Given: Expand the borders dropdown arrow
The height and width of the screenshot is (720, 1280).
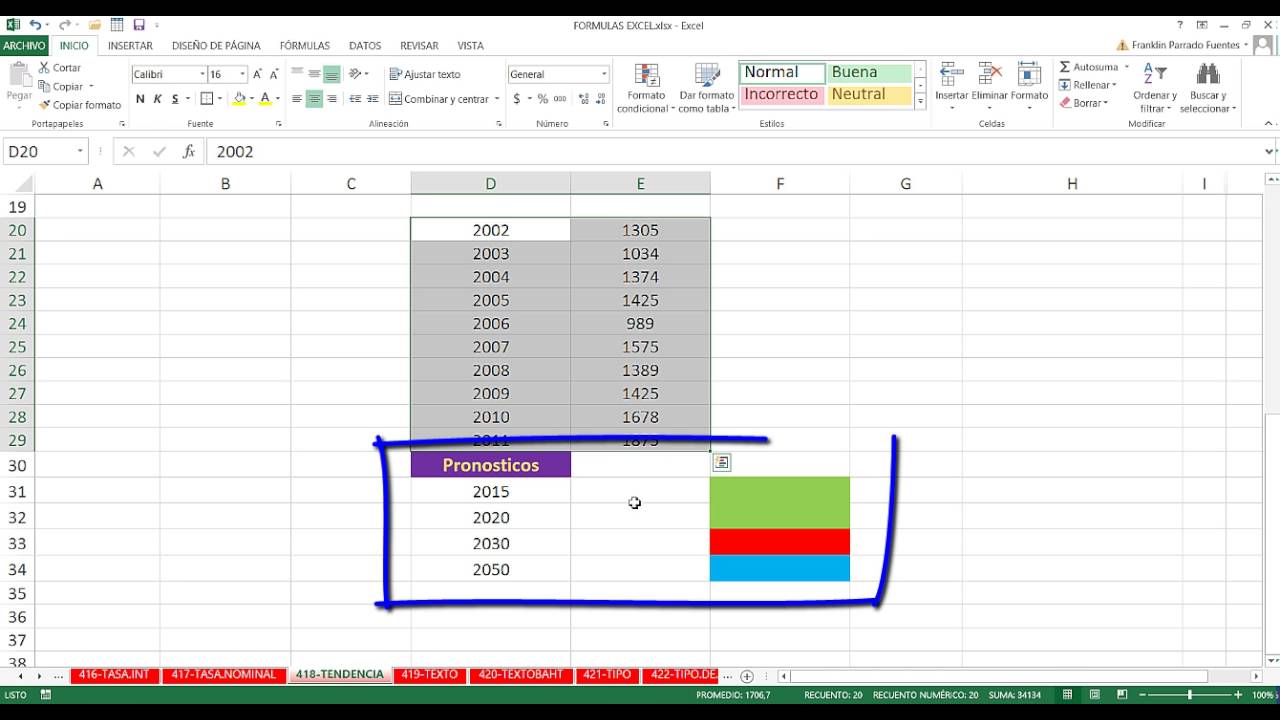Looking at the screenshot, I should (x=220, y=99).
